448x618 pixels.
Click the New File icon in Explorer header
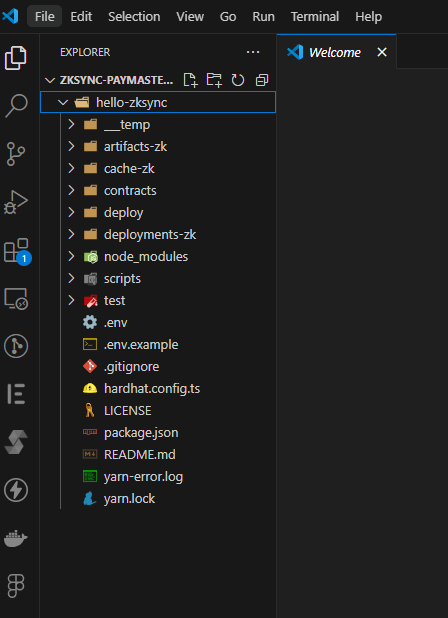point(190,80)
